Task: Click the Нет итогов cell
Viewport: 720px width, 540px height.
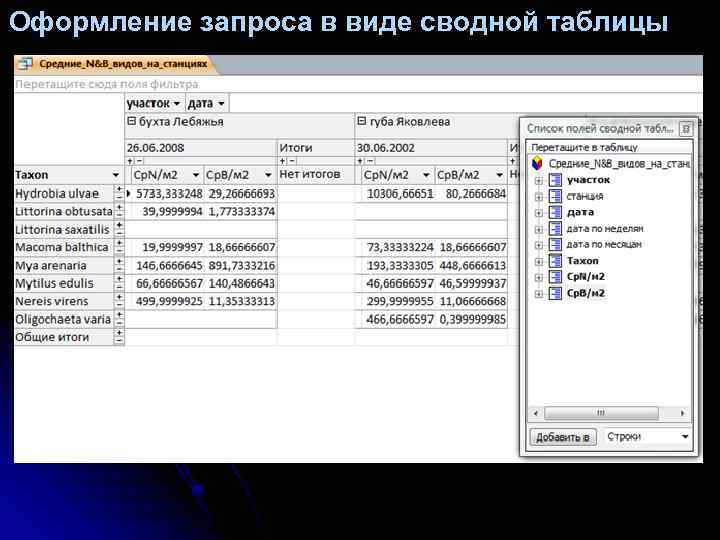Action: (316, 174)
